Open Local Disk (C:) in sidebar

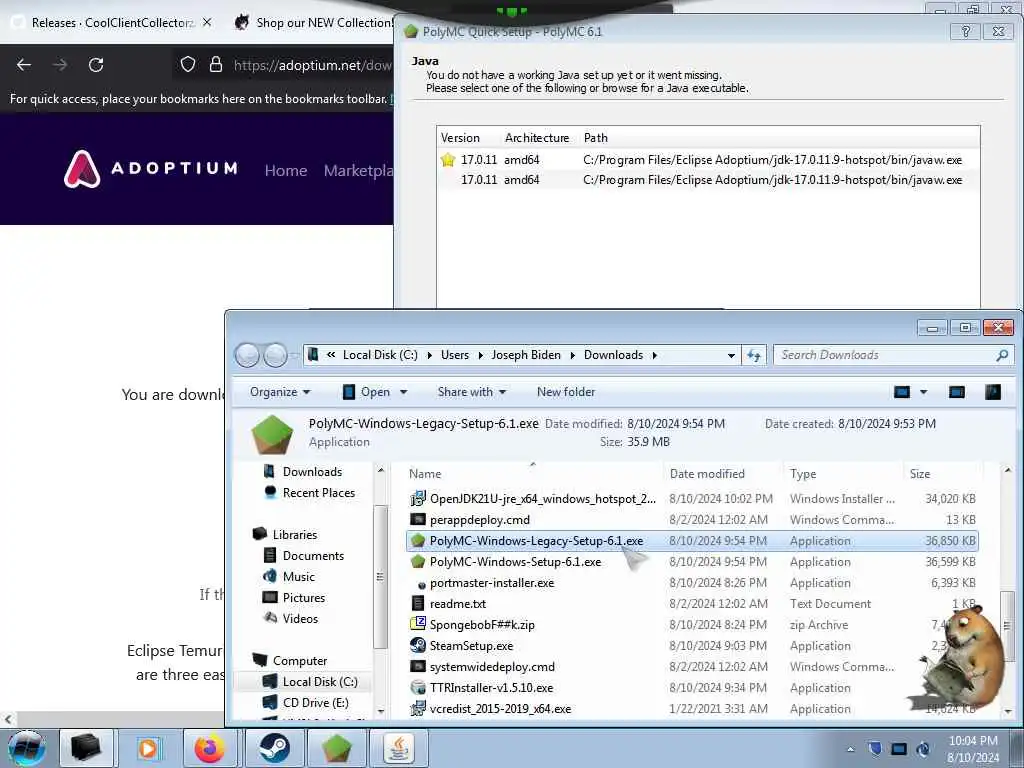click(311, 682)
